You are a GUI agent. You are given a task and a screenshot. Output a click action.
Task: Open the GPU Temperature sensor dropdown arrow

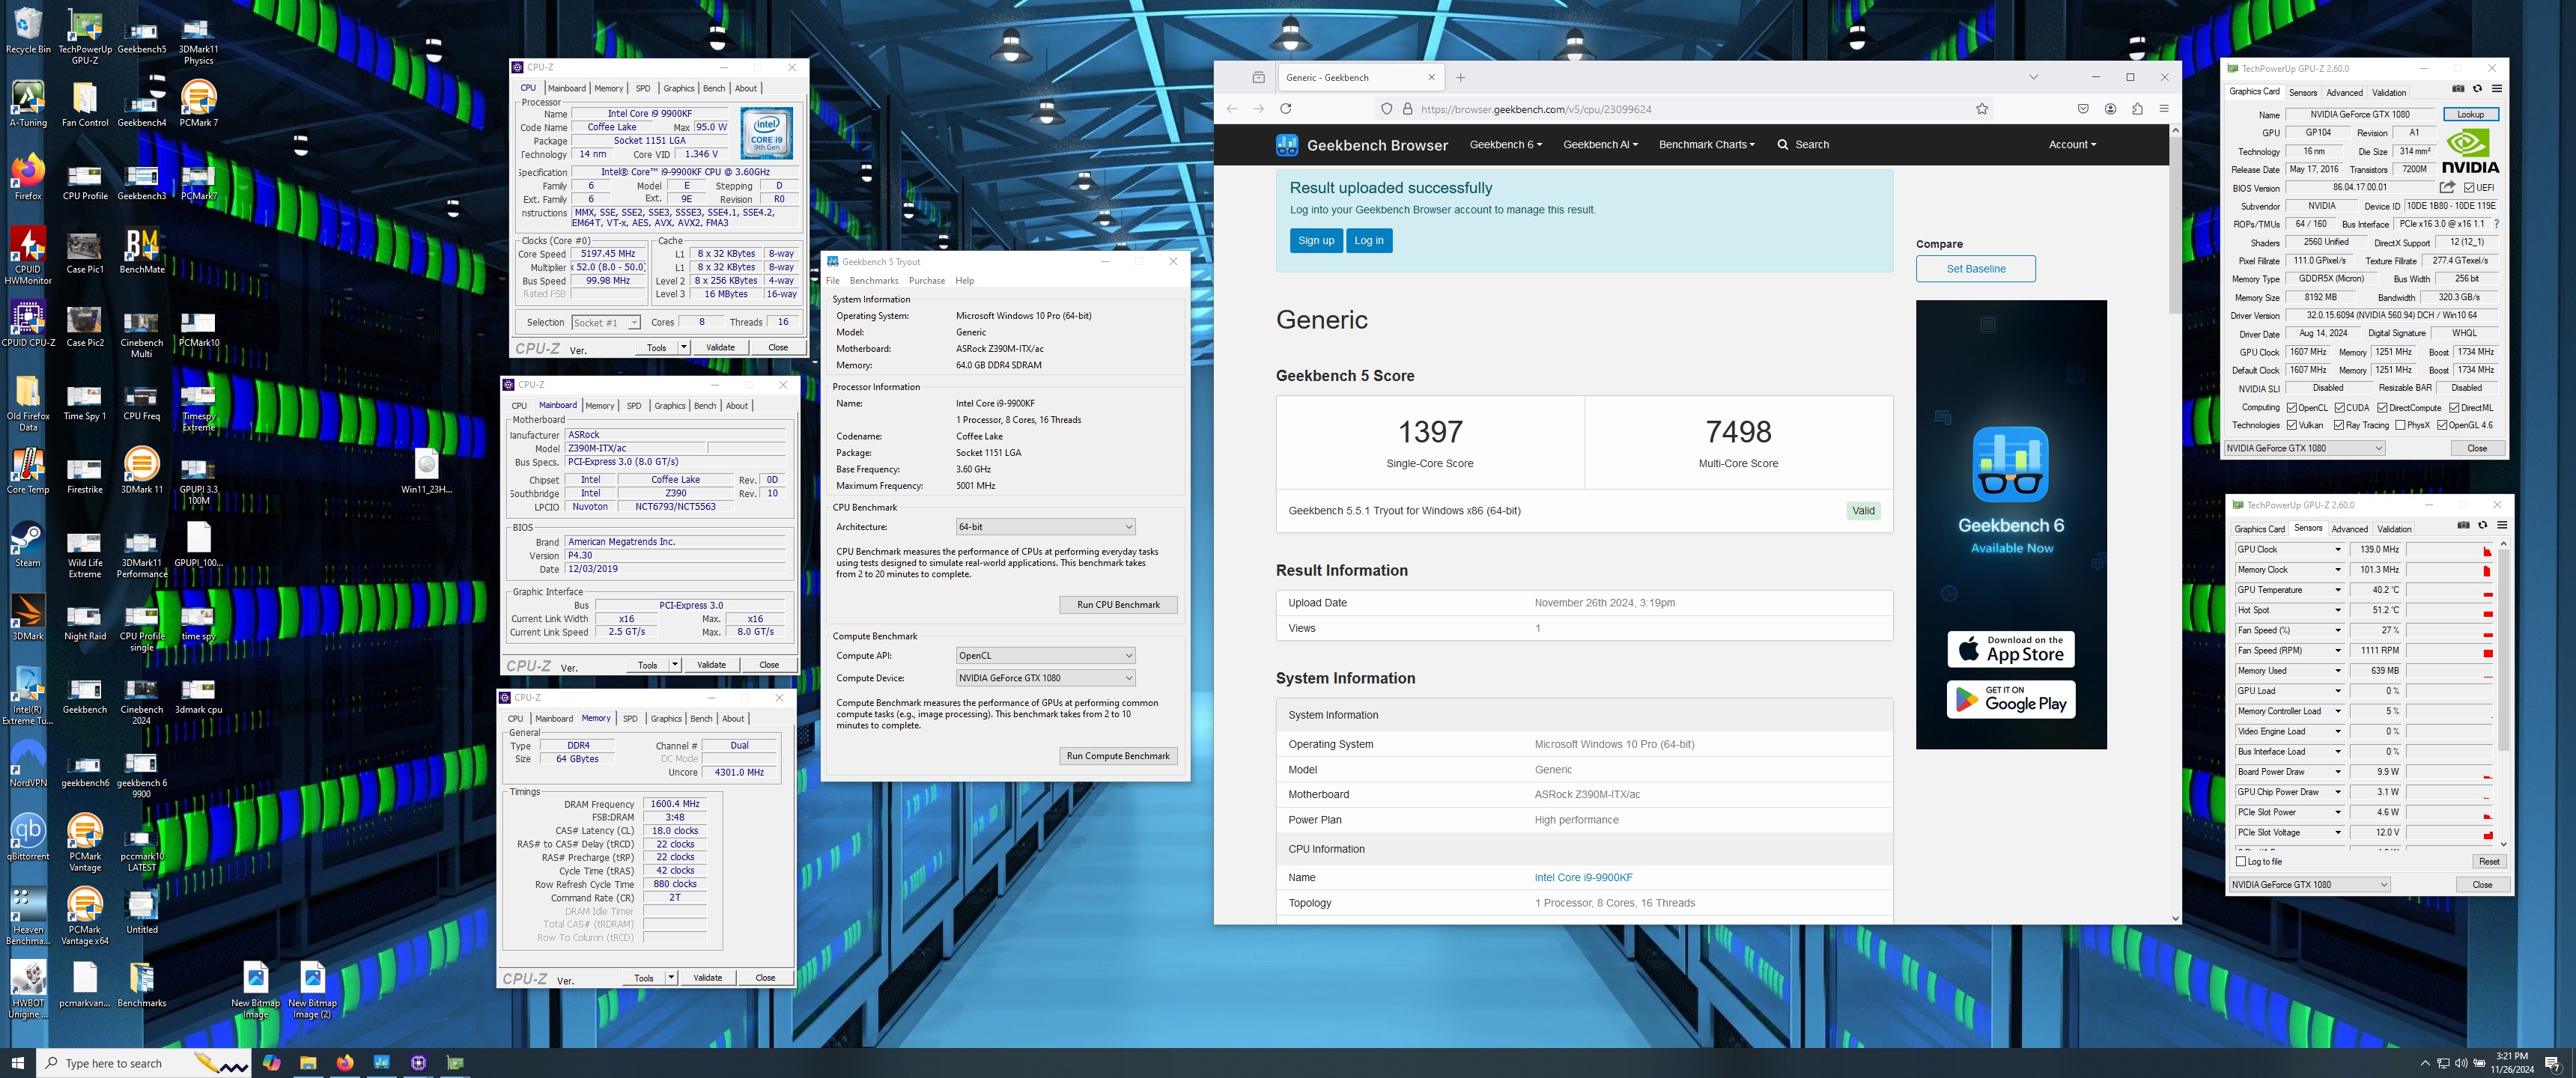[x=2337, y=590]
